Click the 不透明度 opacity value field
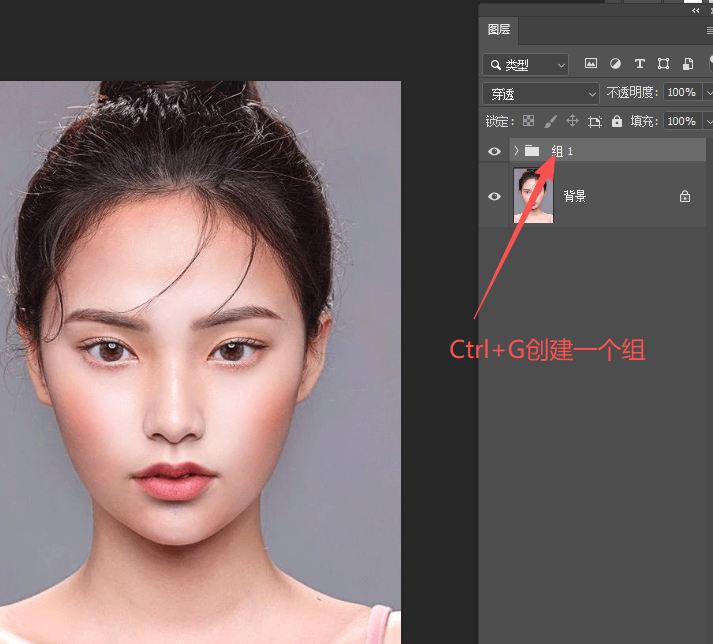Image resolution: width=713 pixels, height=644 pixels. point(682,92)
